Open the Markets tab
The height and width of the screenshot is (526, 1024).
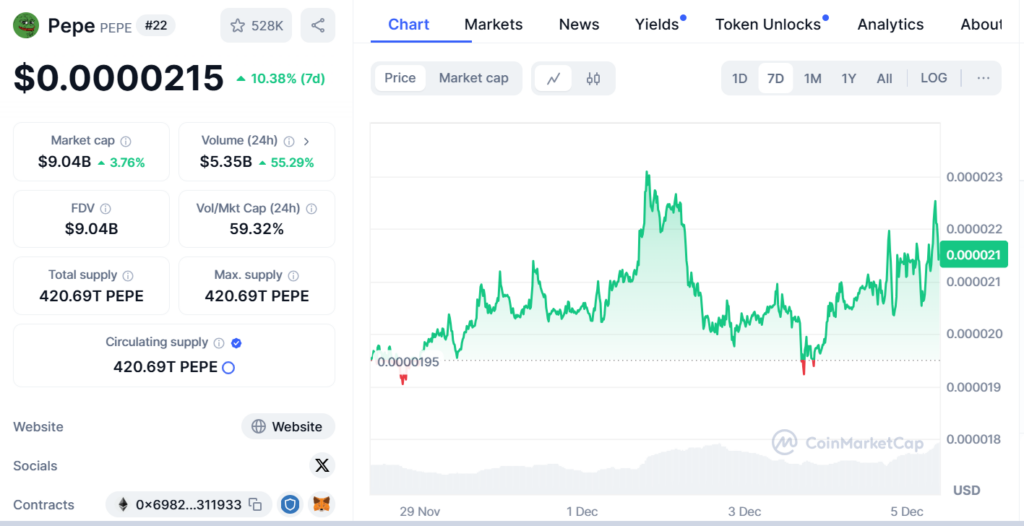[x=493, y=24]
